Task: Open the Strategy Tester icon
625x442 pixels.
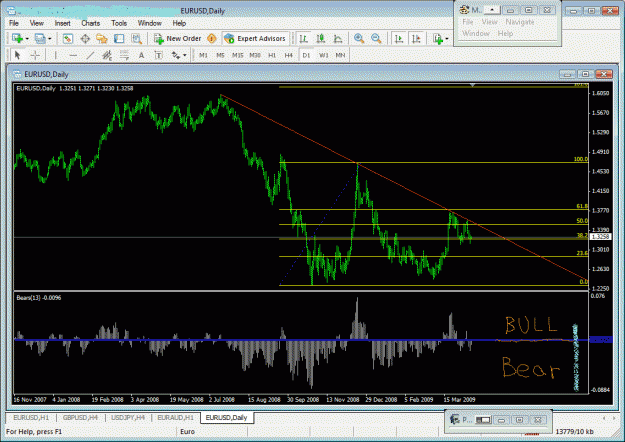Action: [x=136, y=39]
